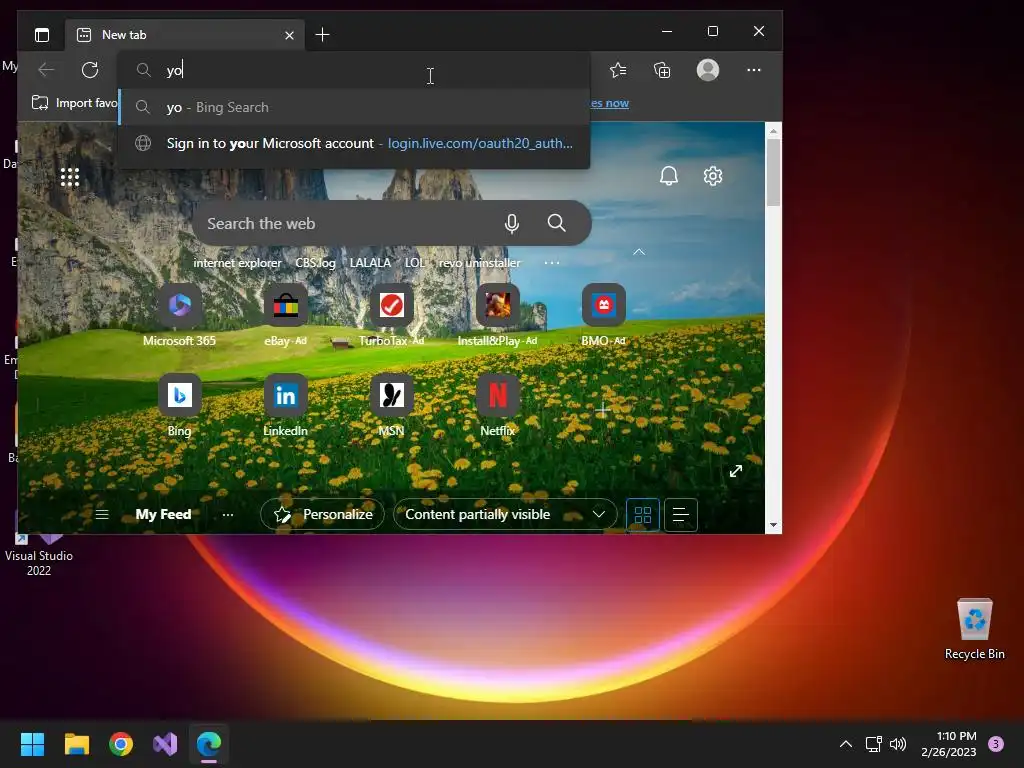Open the app launcher grid icon
1024x768 pixels.
tap(70, 177)
